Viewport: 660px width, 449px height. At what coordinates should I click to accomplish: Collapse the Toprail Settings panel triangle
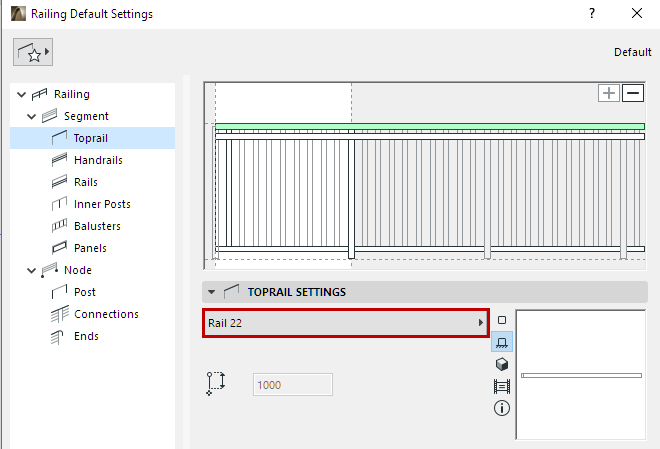[x=211, y=292]
